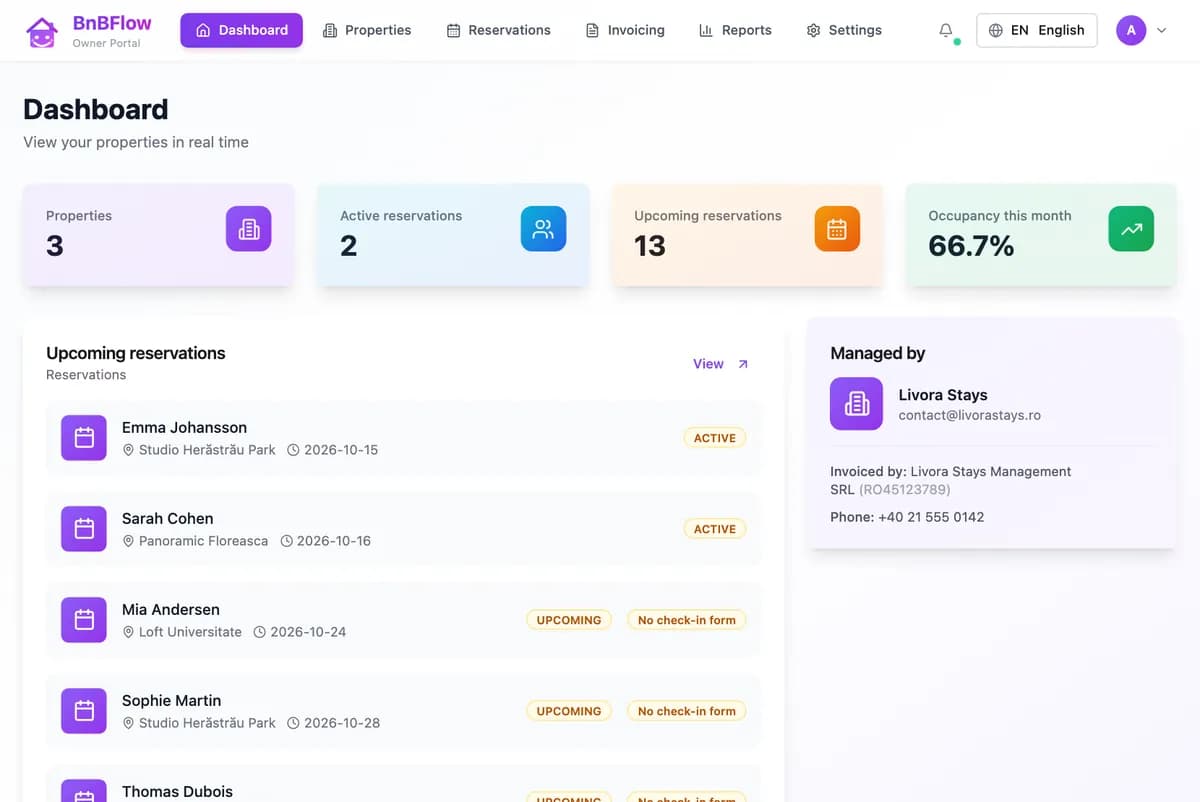Expand the account menu chevron
This screenshot has width=1200, height=802.
coord(1161,30)
